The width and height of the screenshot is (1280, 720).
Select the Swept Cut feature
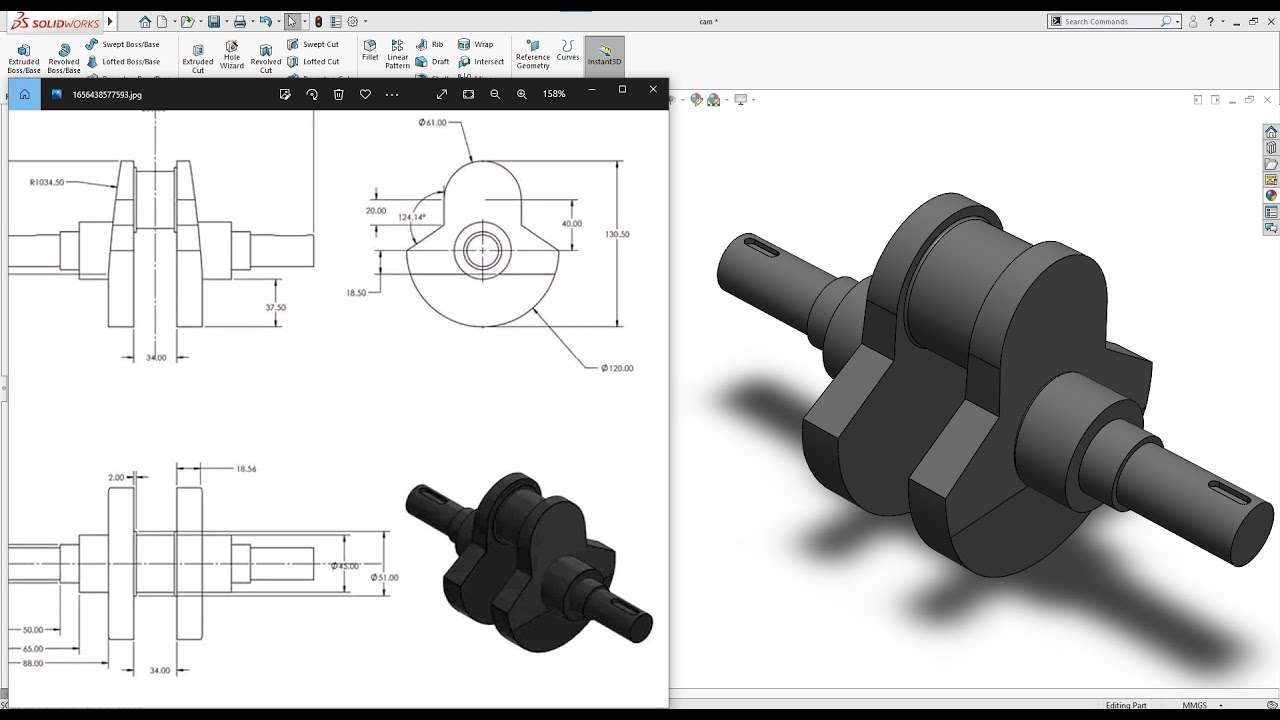[313, 44]
